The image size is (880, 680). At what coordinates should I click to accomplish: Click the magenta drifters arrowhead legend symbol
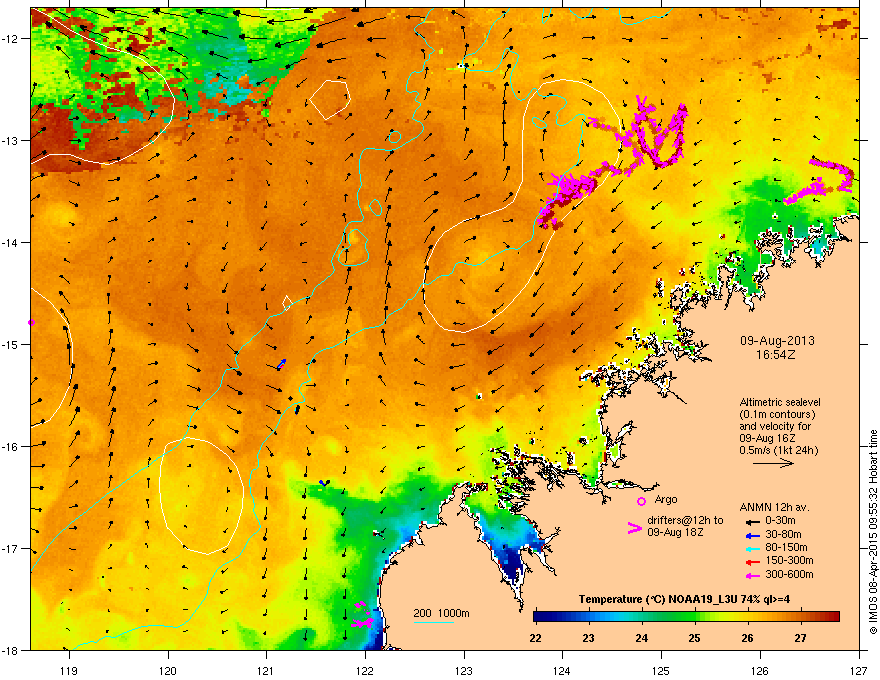tap(634, 528)
